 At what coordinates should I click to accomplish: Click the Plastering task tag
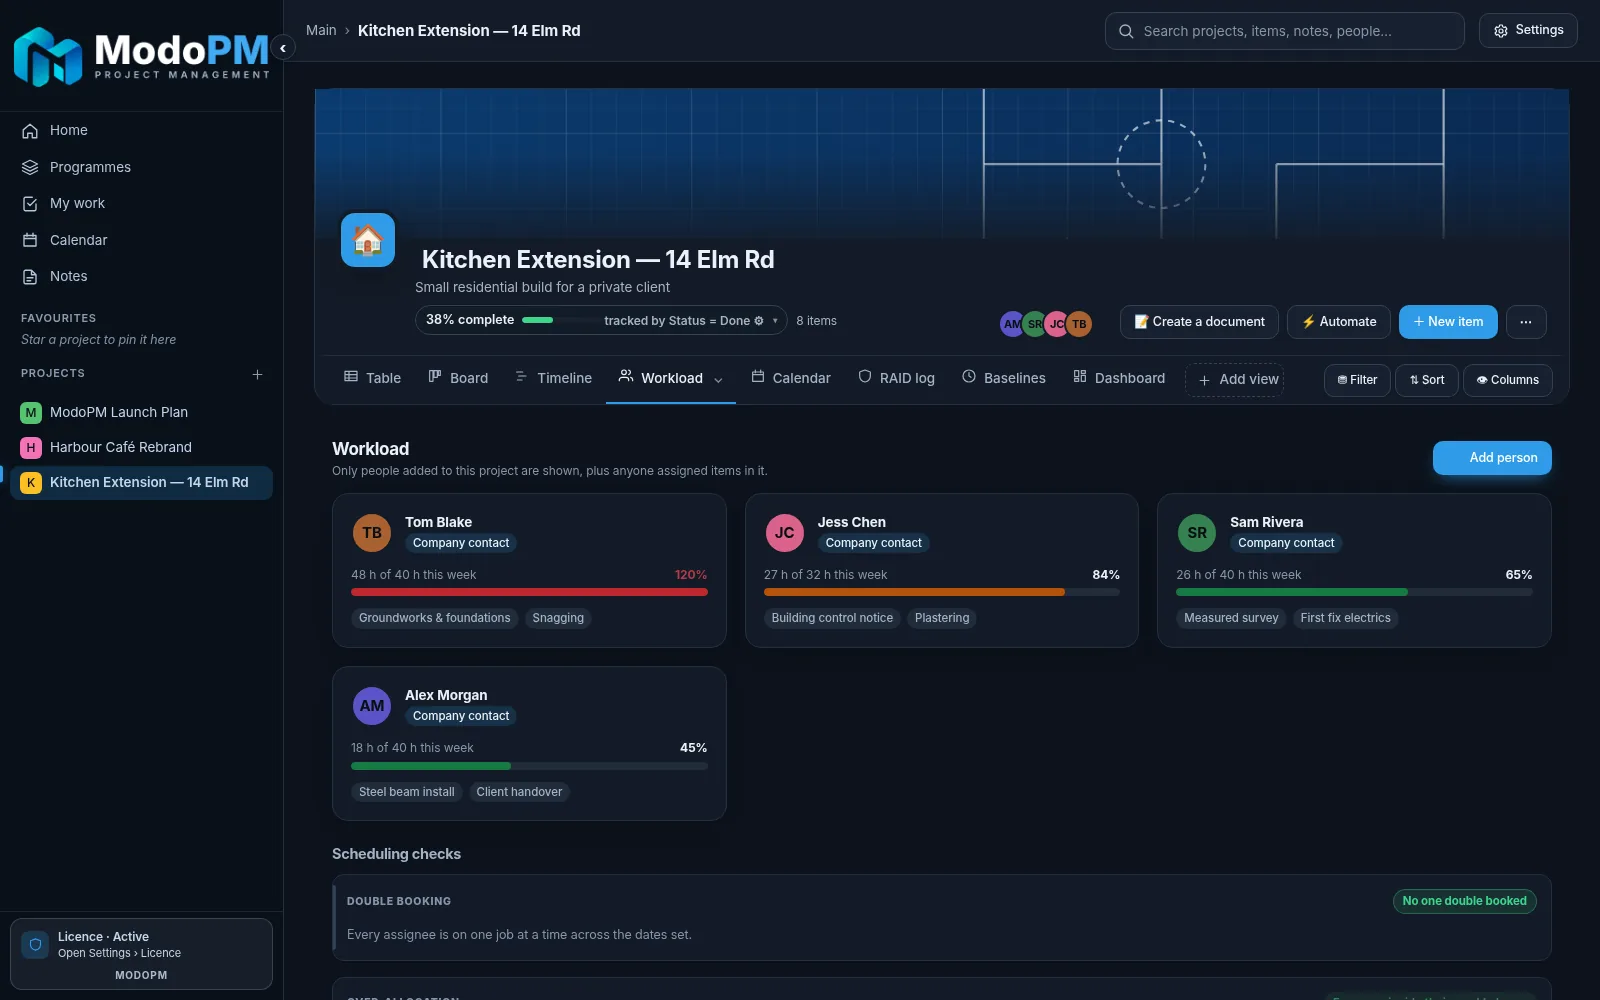point(942,618)
